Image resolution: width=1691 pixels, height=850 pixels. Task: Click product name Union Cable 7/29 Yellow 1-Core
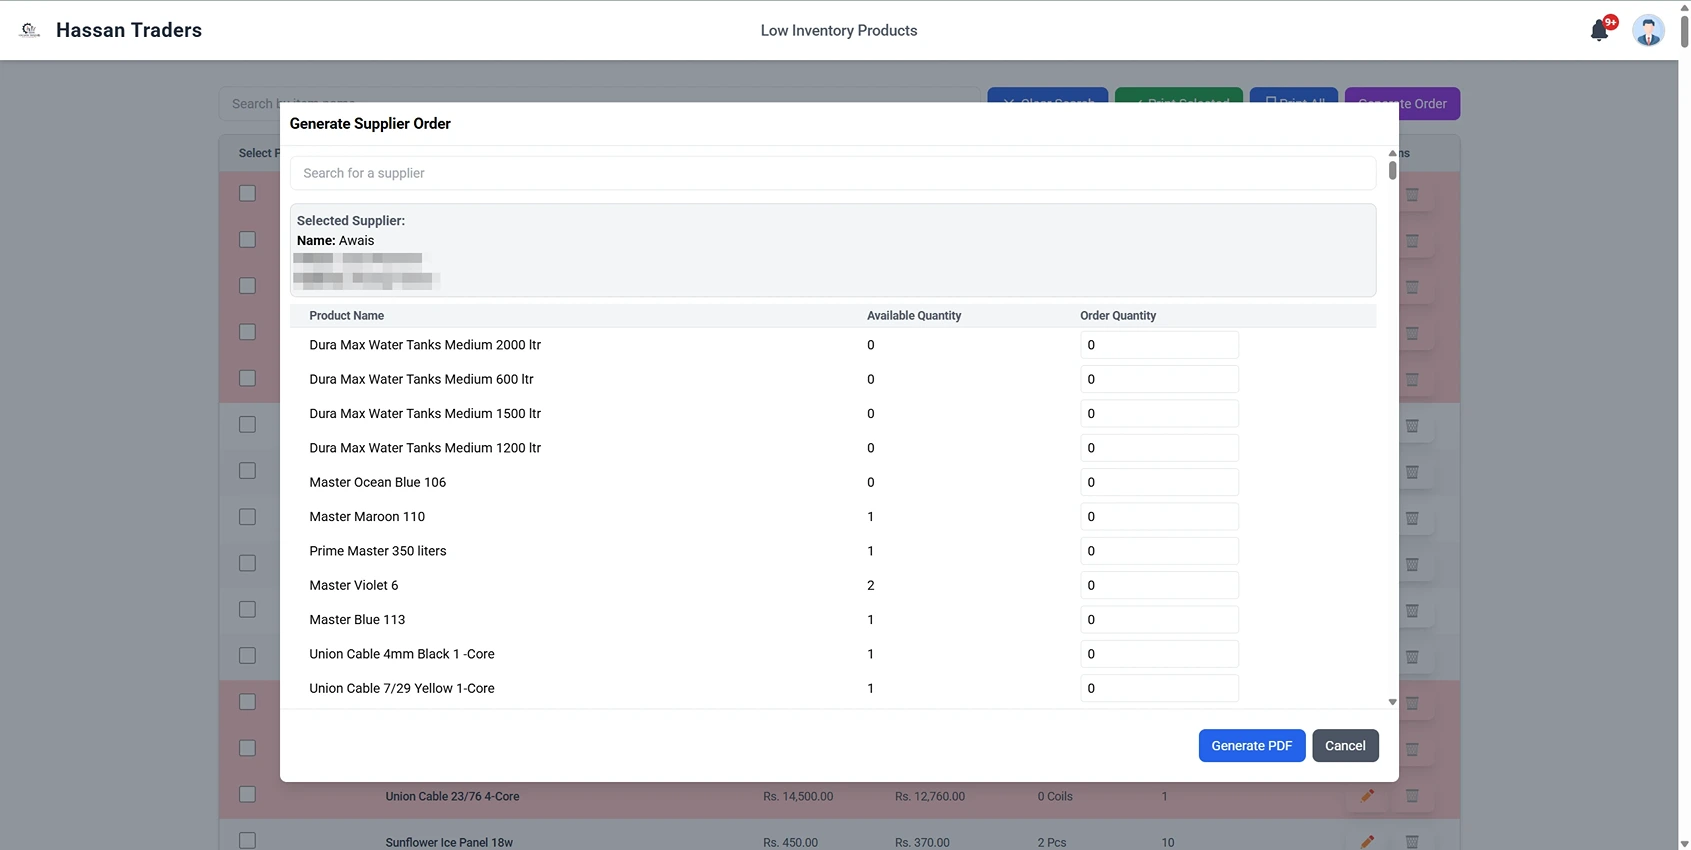(402, 688)
